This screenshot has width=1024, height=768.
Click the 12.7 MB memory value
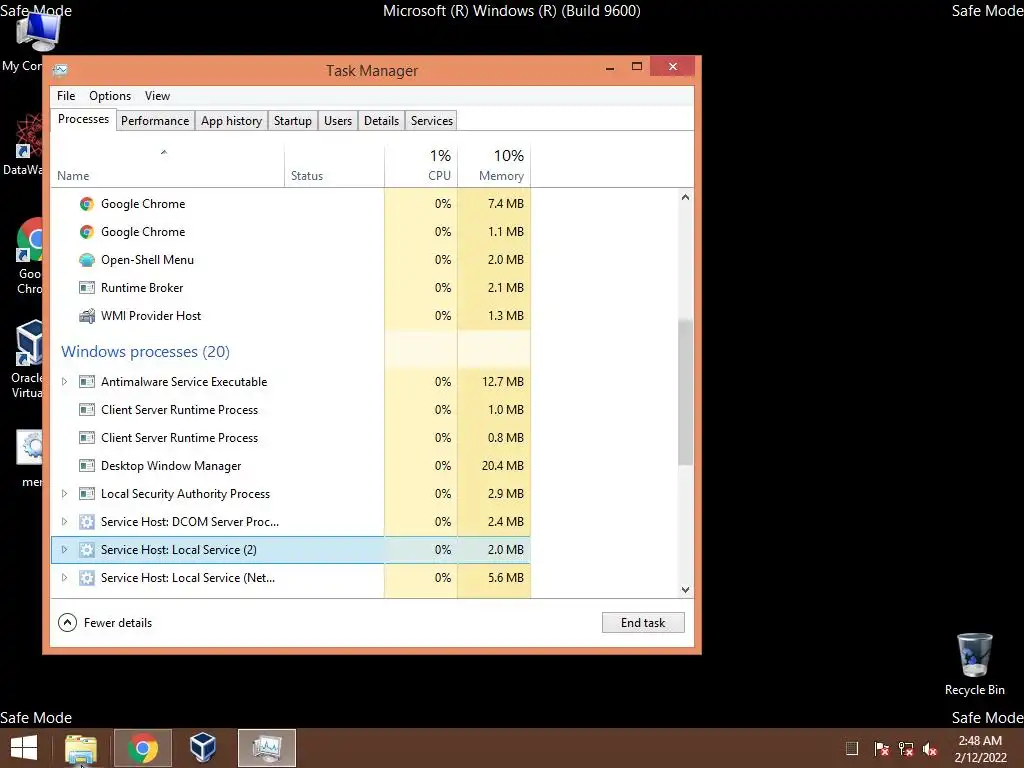click(x=502, y=381)
